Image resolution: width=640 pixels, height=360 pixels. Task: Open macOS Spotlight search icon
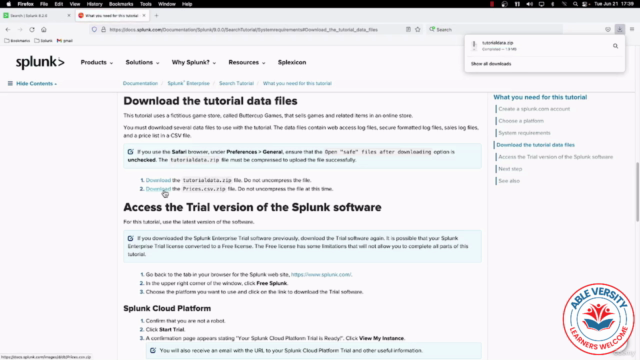575,4
